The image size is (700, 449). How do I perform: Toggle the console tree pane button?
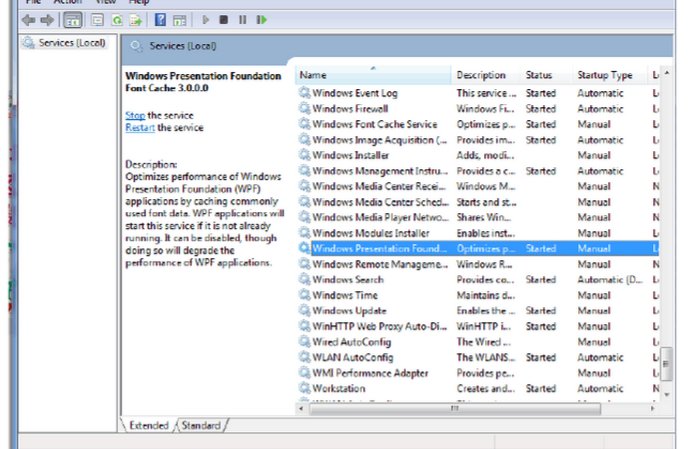pos(73,20)
